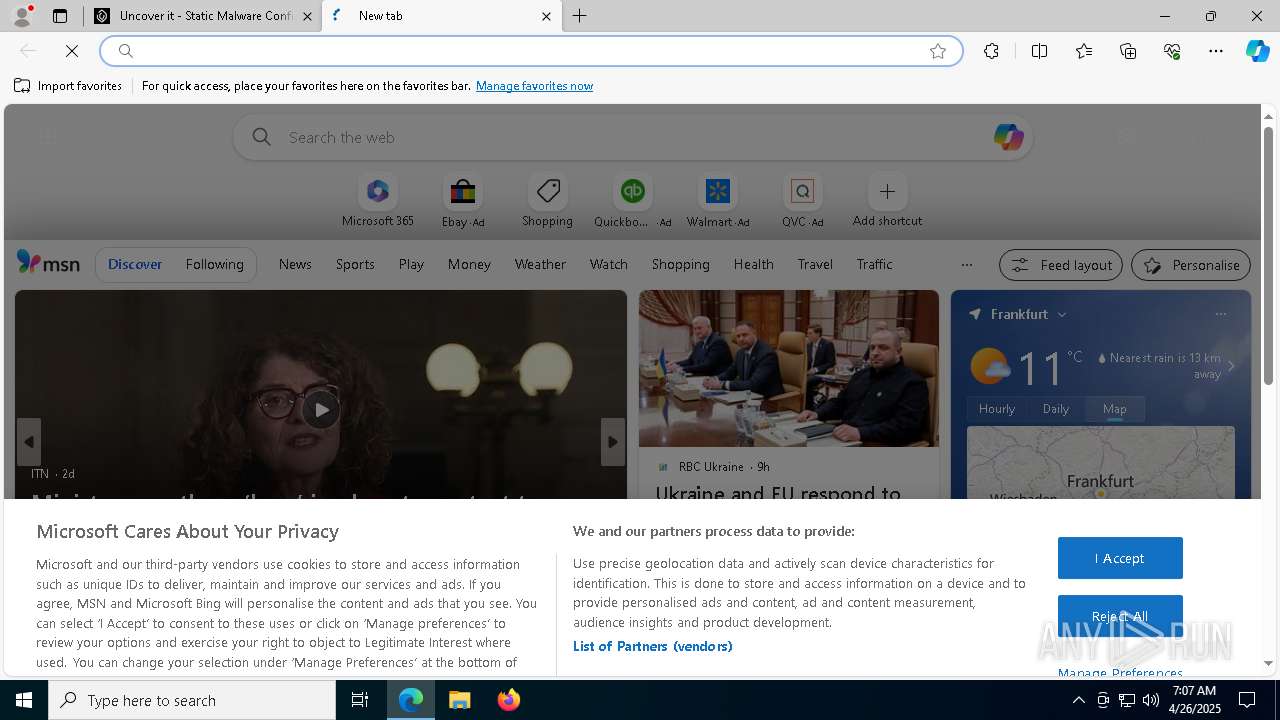The image size is (1280, 720).
Task: Open a new tab with plus button
Action: [580, 16]
